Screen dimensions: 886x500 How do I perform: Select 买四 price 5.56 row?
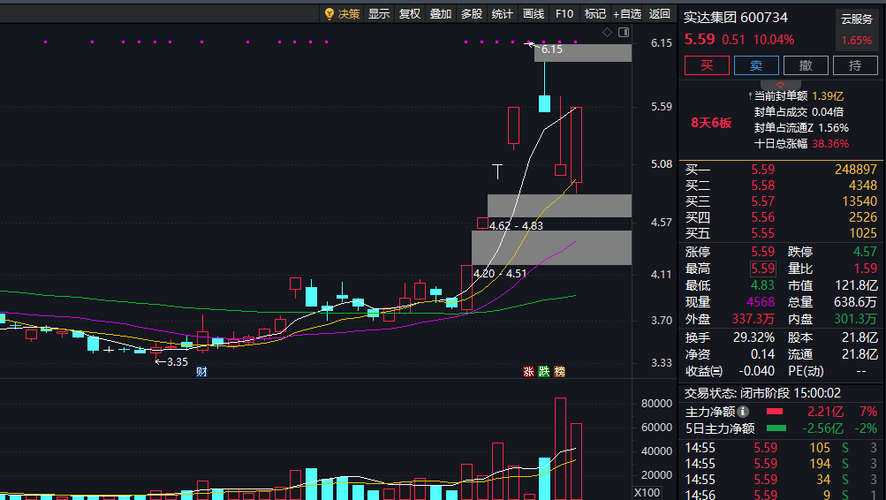[780, 218]
